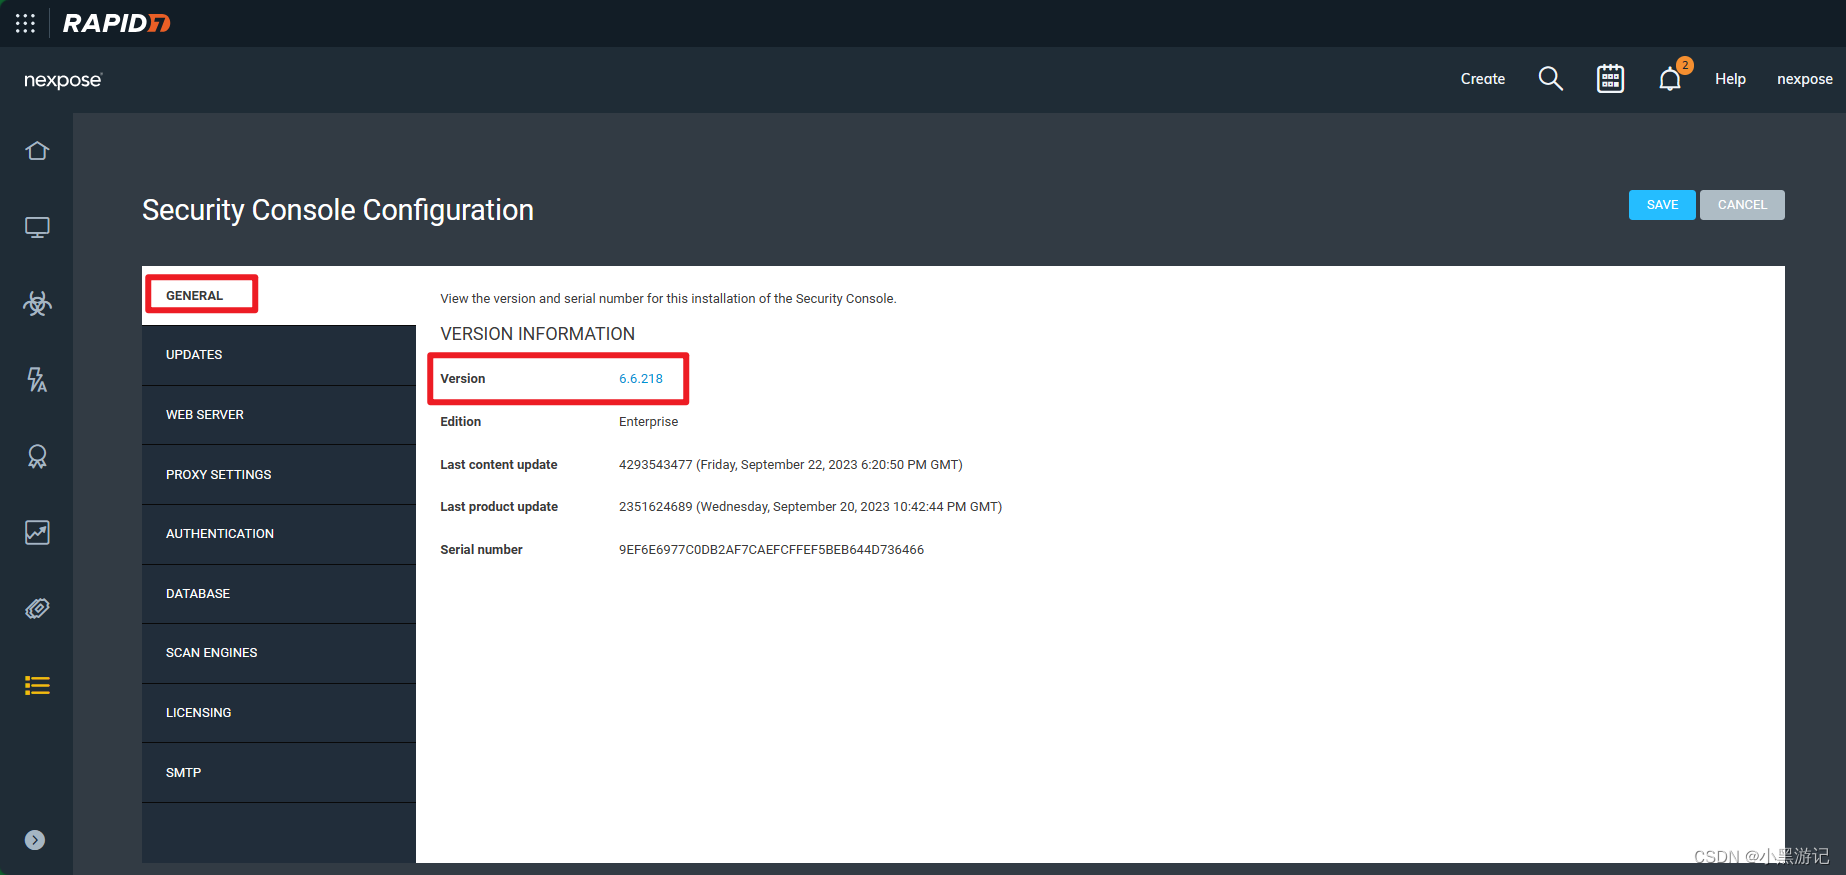
Task: Click the version number 6.6.218 link
Action: [641, 379]
